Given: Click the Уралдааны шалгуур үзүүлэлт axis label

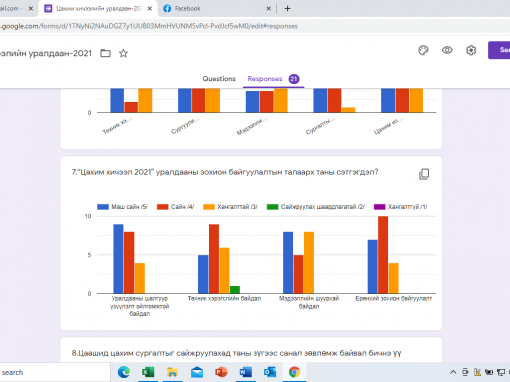Looking at the screenshot, I should click(x=140, y=306).
